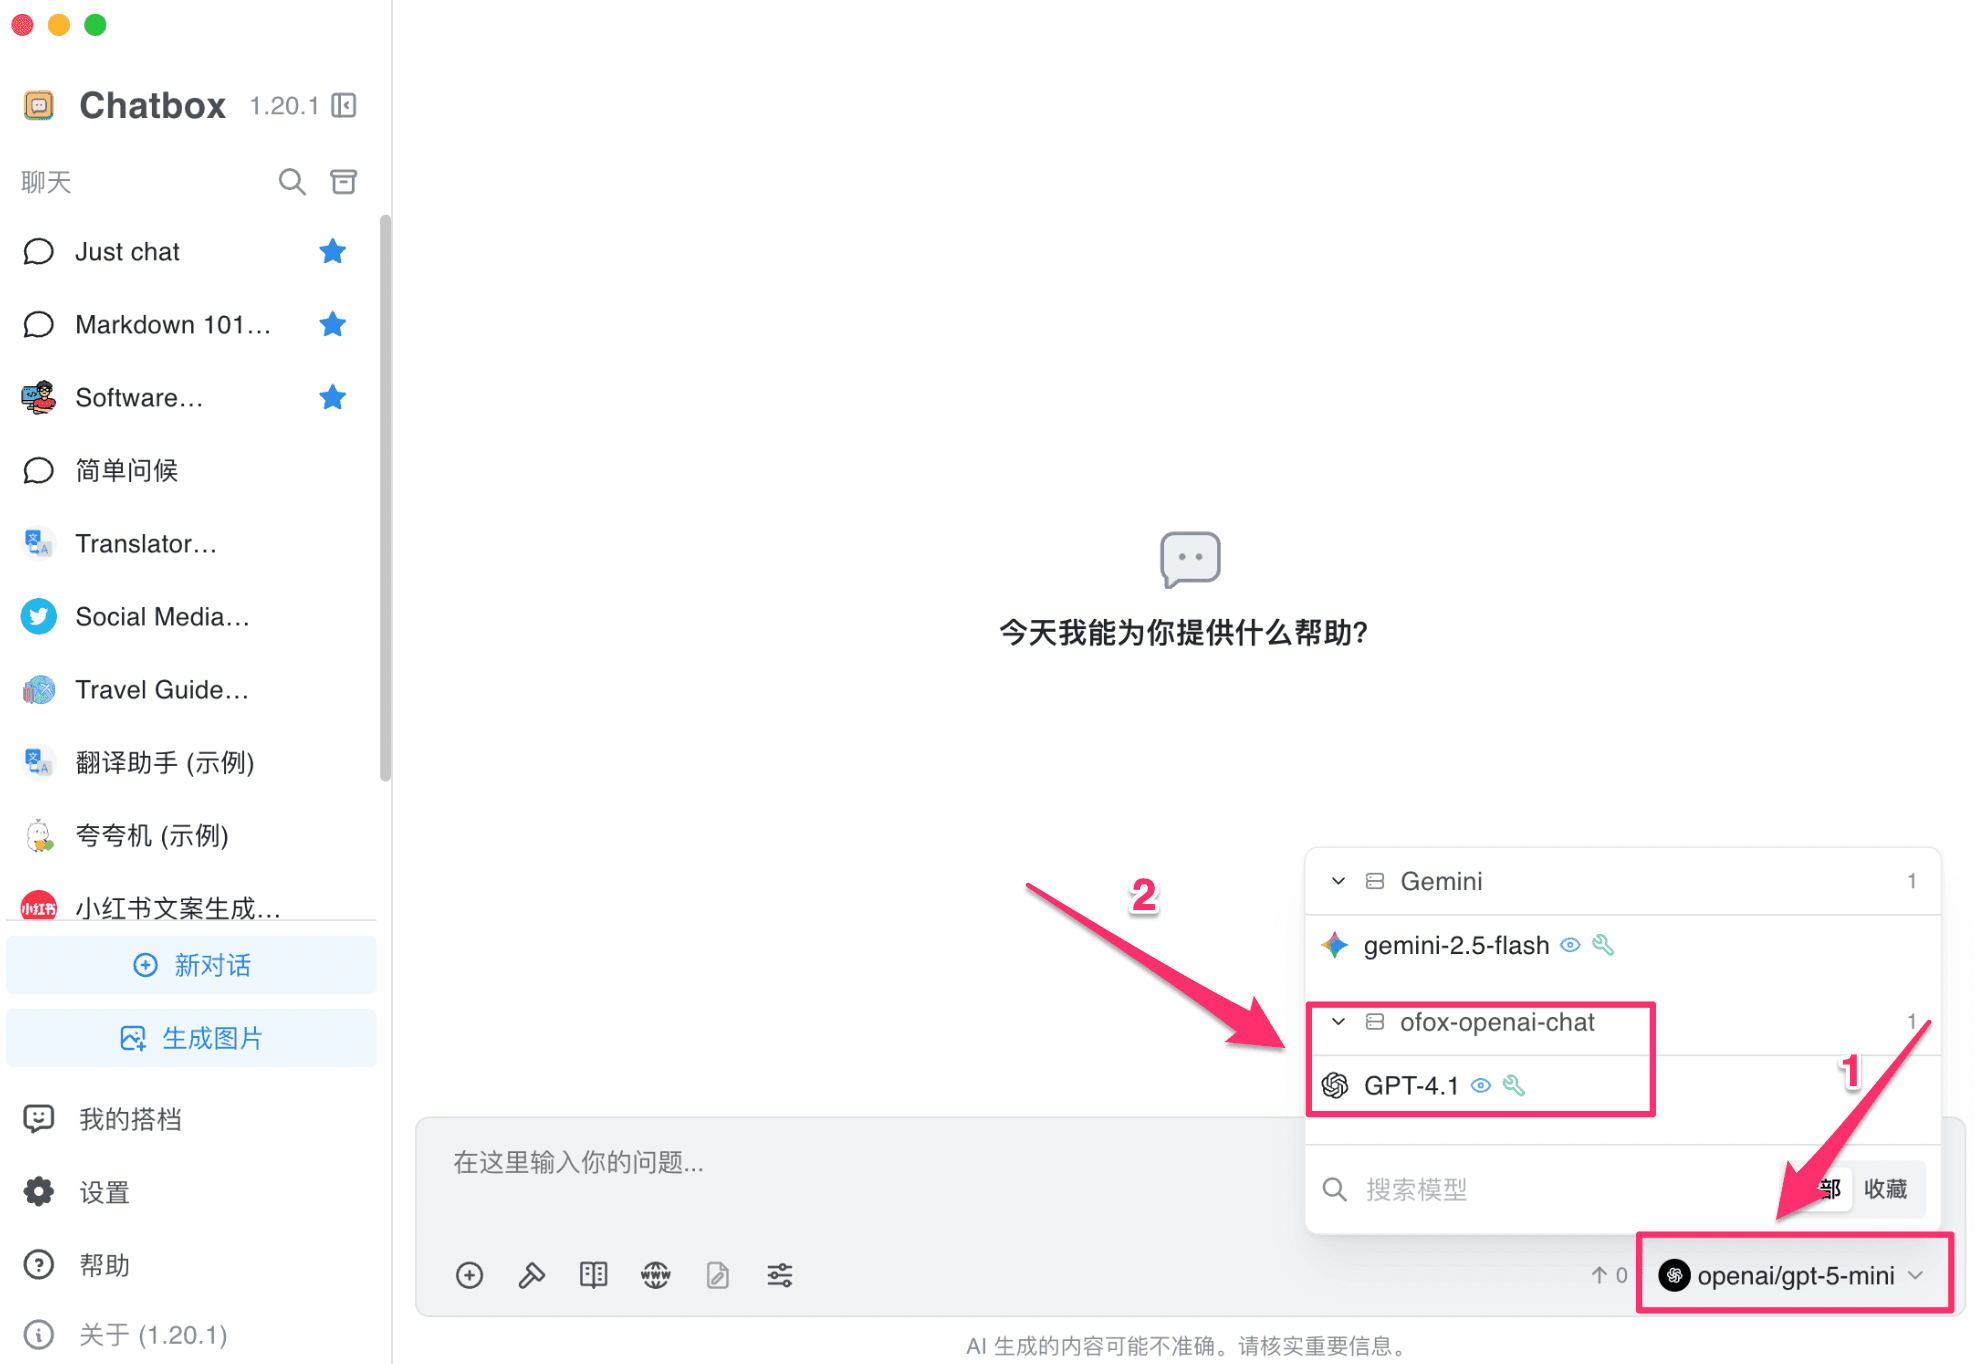Viewport: 1976px width, 1364px height.
Task: Collapse the ofox-openai-chat group
Action: click(1338, 1022)
